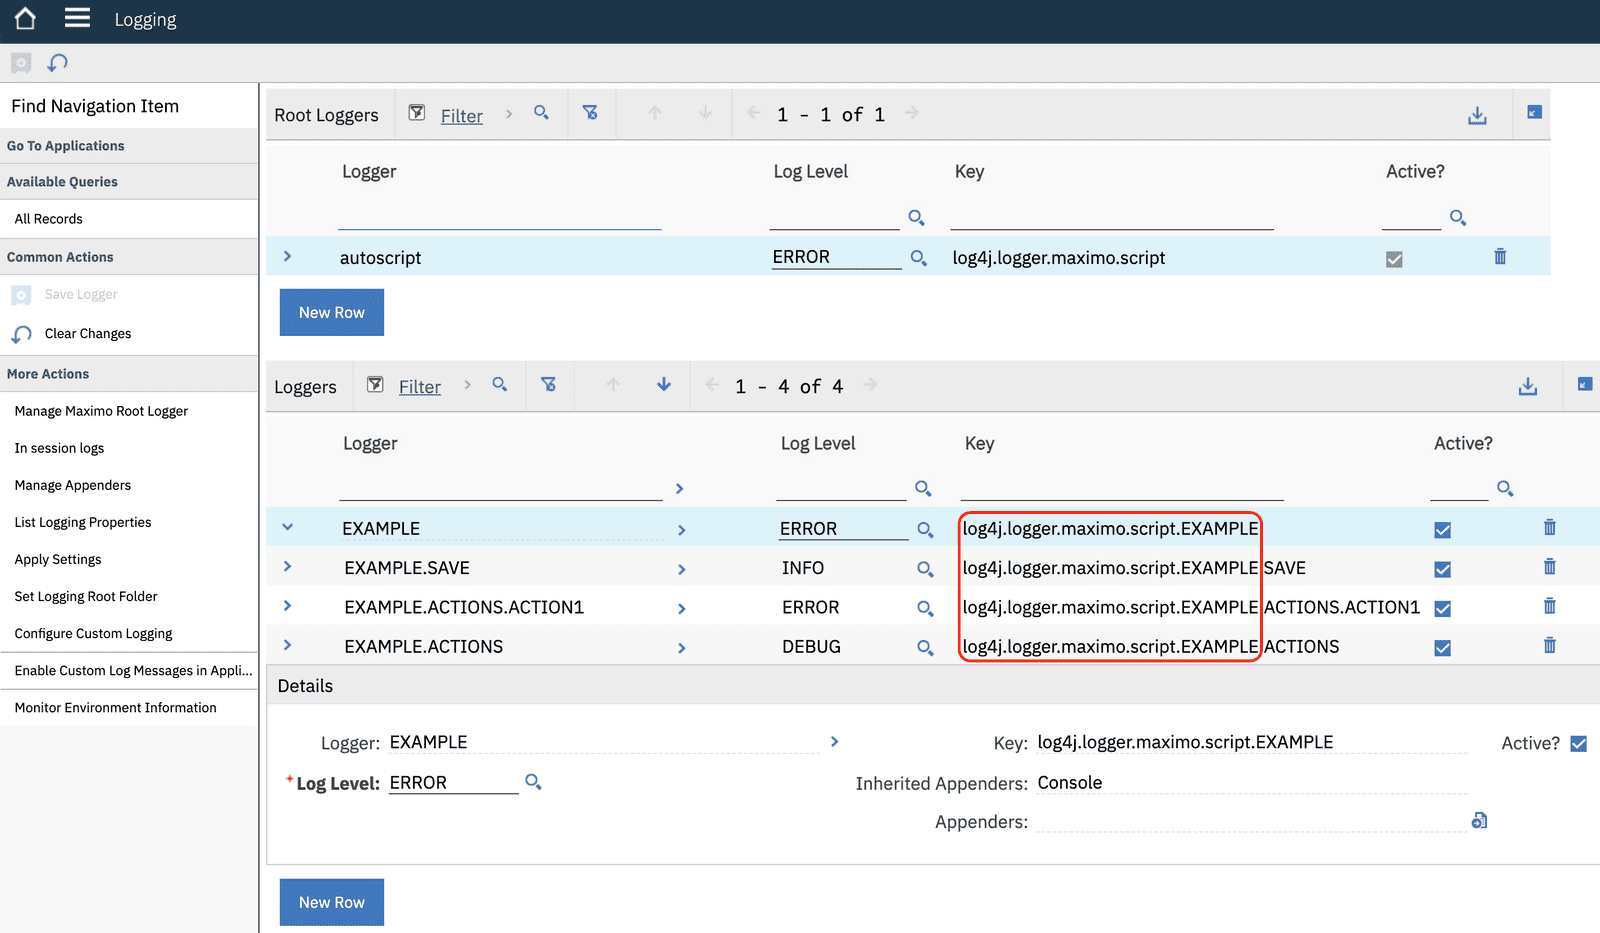Screen dimensions: 1600x933
Task: Uncheck Active for the autoscript logger
Action: click(1394, 257)
